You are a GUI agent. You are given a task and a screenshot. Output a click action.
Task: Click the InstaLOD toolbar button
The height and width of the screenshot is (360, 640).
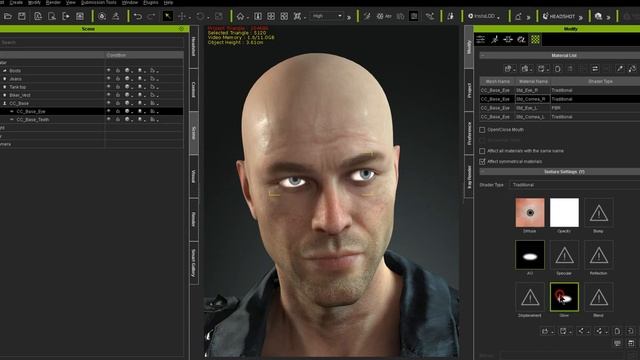coord(484,16)
